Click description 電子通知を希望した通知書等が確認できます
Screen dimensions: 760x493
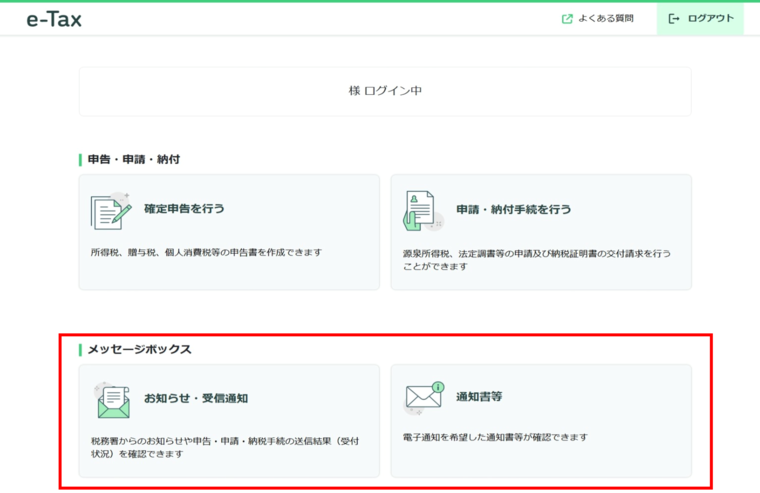(x=495, y=437)
